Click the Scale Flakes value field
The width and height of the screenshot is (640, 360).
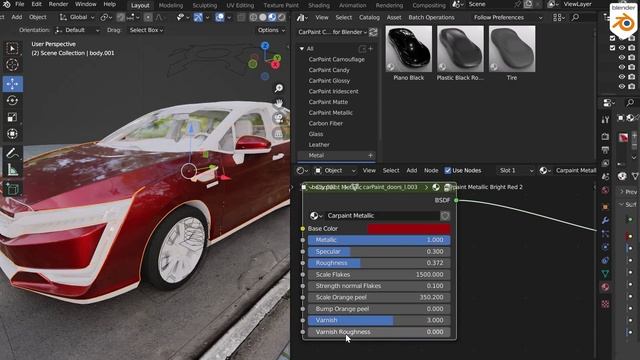click(379, 275)
